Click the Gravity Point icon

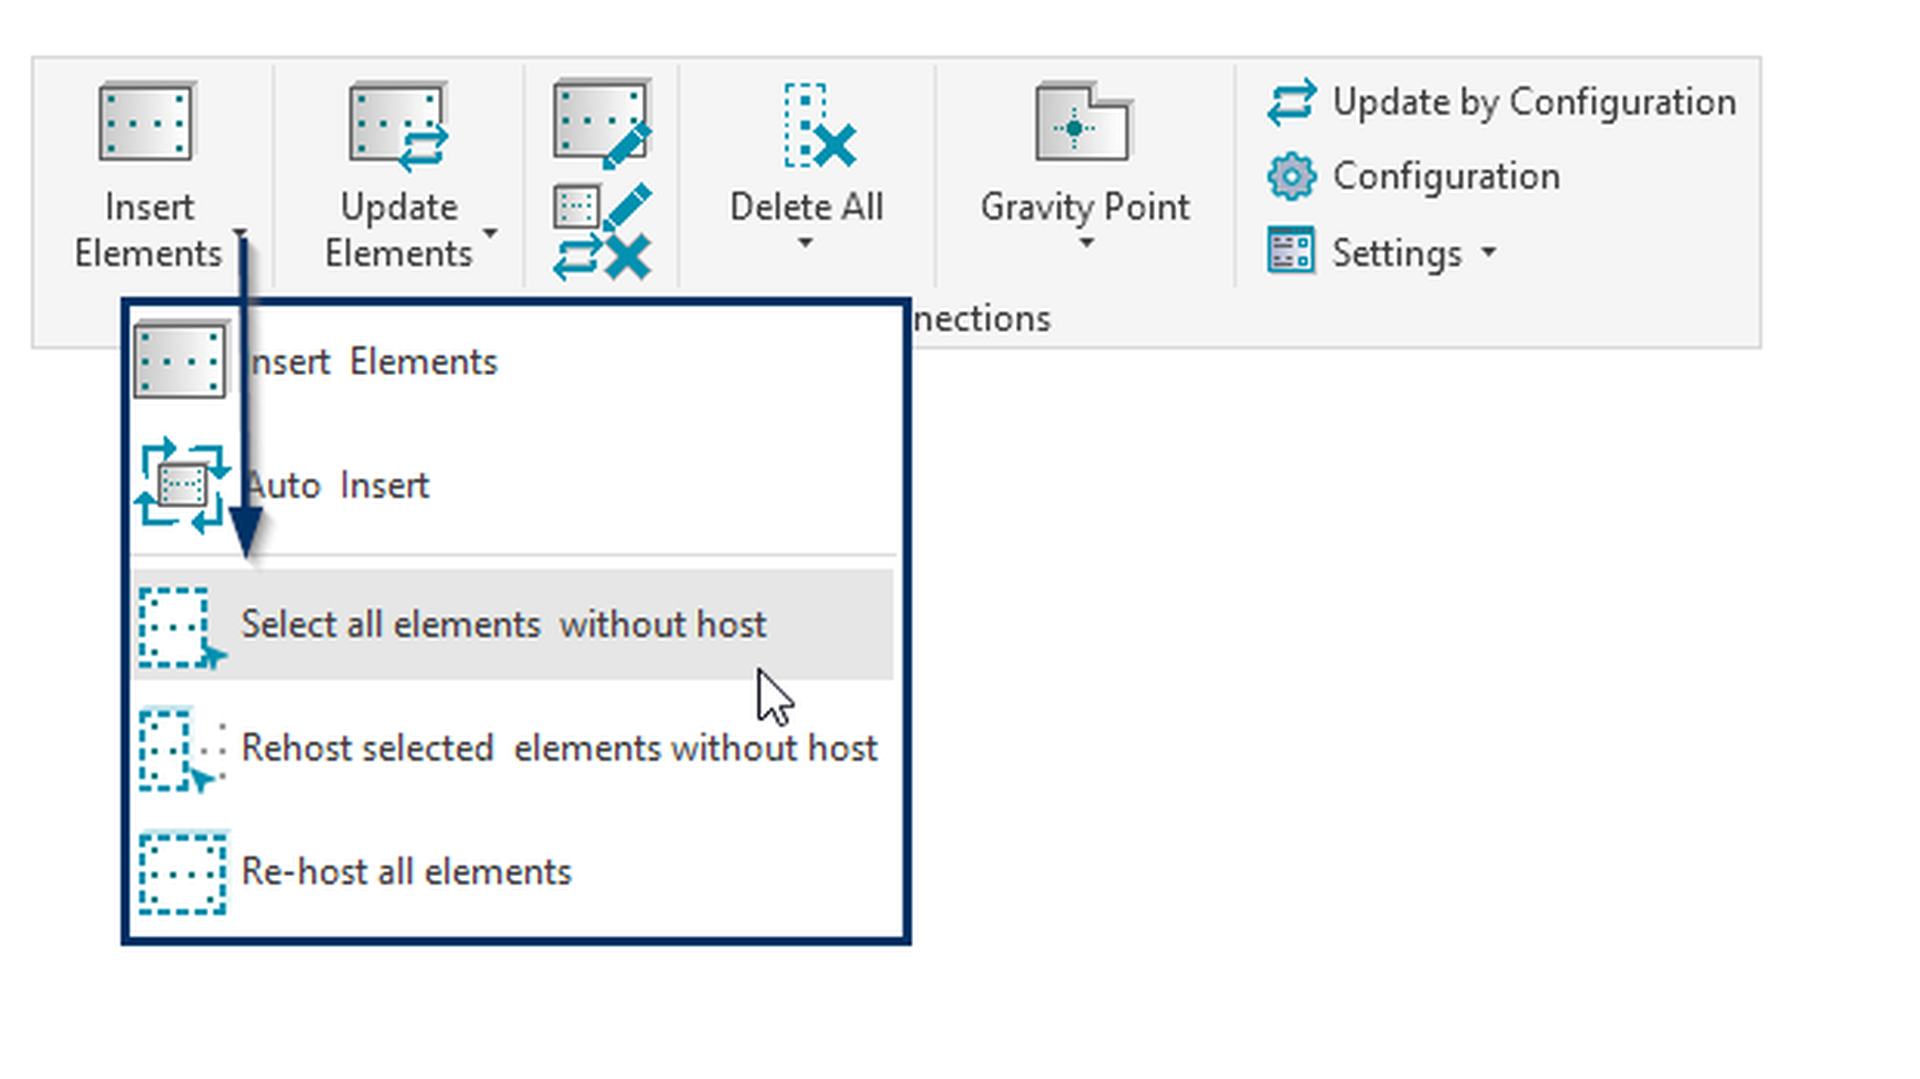coord(1082,123)
